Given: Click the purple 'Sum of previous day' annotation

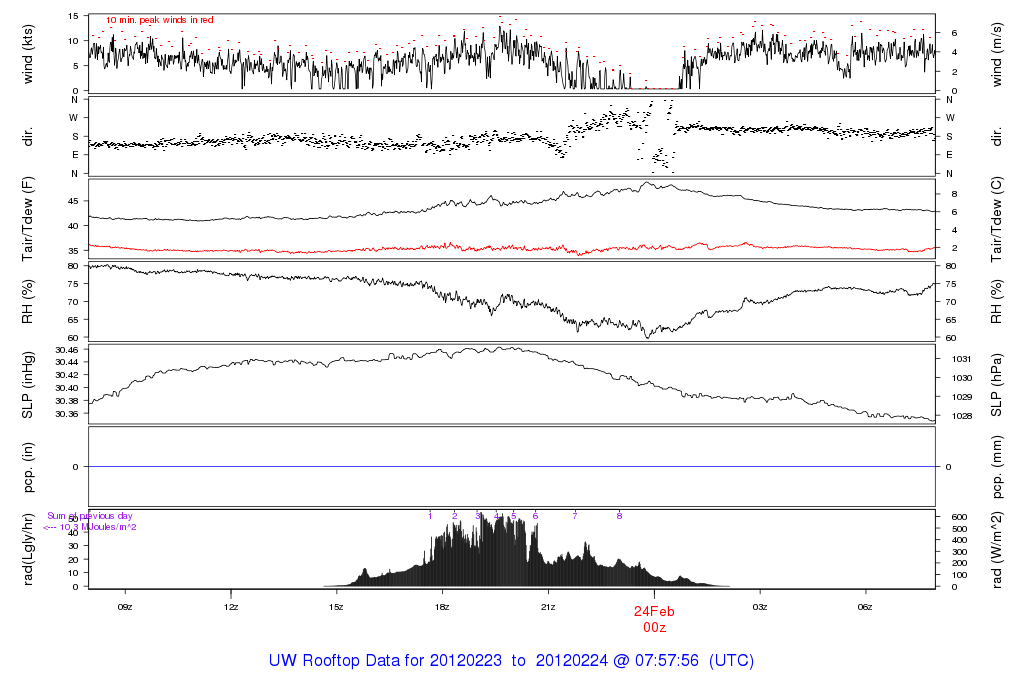Looking at the screenshot, I should pyautogui.click(x=90, y=516).
